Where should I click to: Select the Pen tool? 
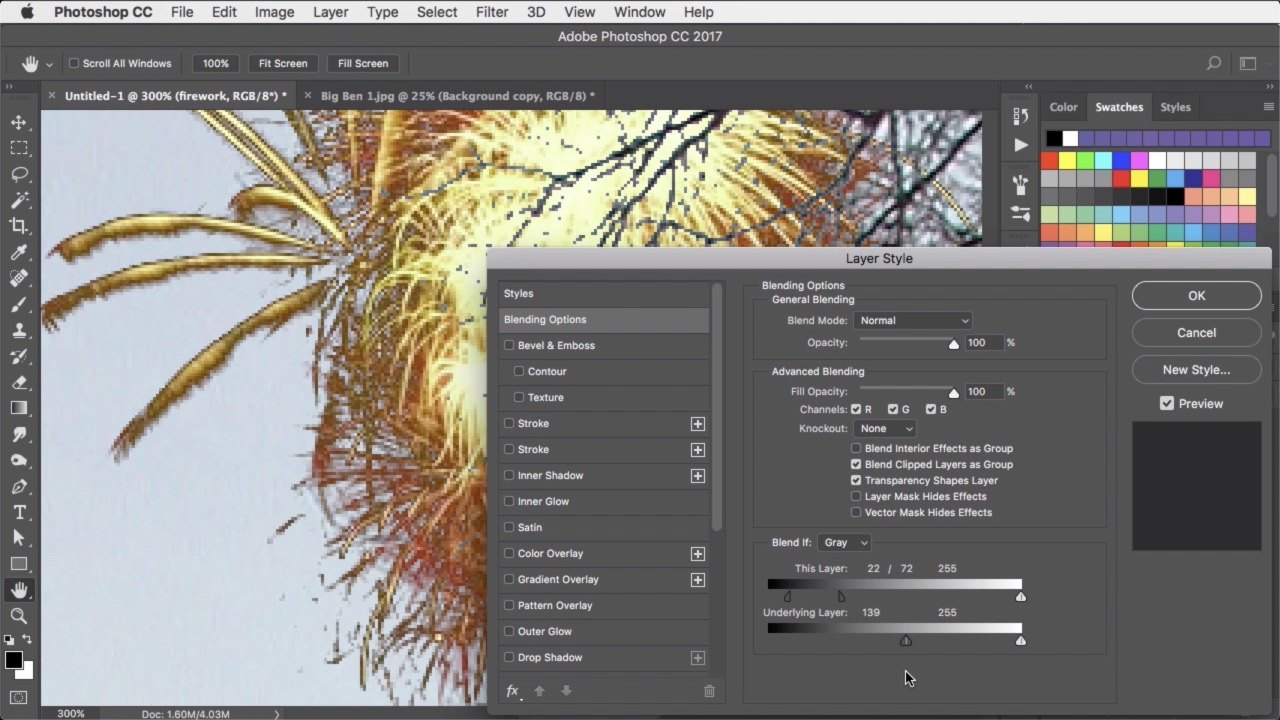click(x=19, y=486)
